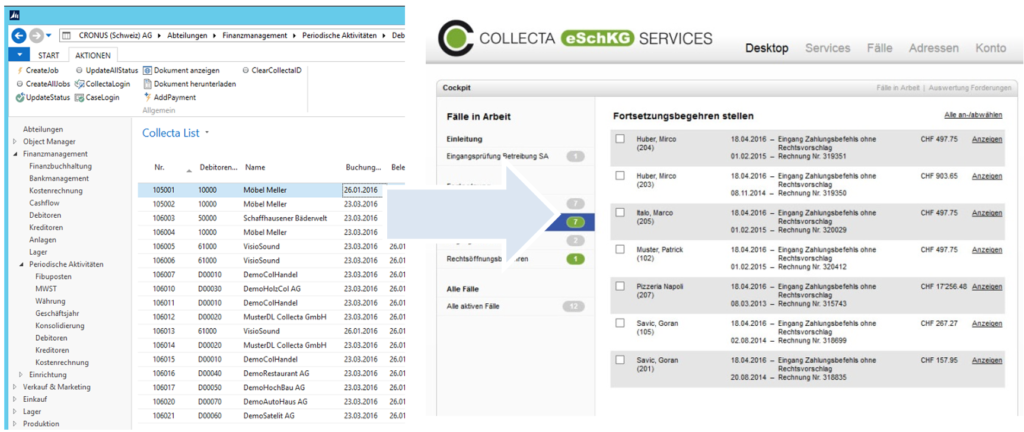
Task: Tick the checkbox for Huber, Mirco (204)
Action: [620, 139]
